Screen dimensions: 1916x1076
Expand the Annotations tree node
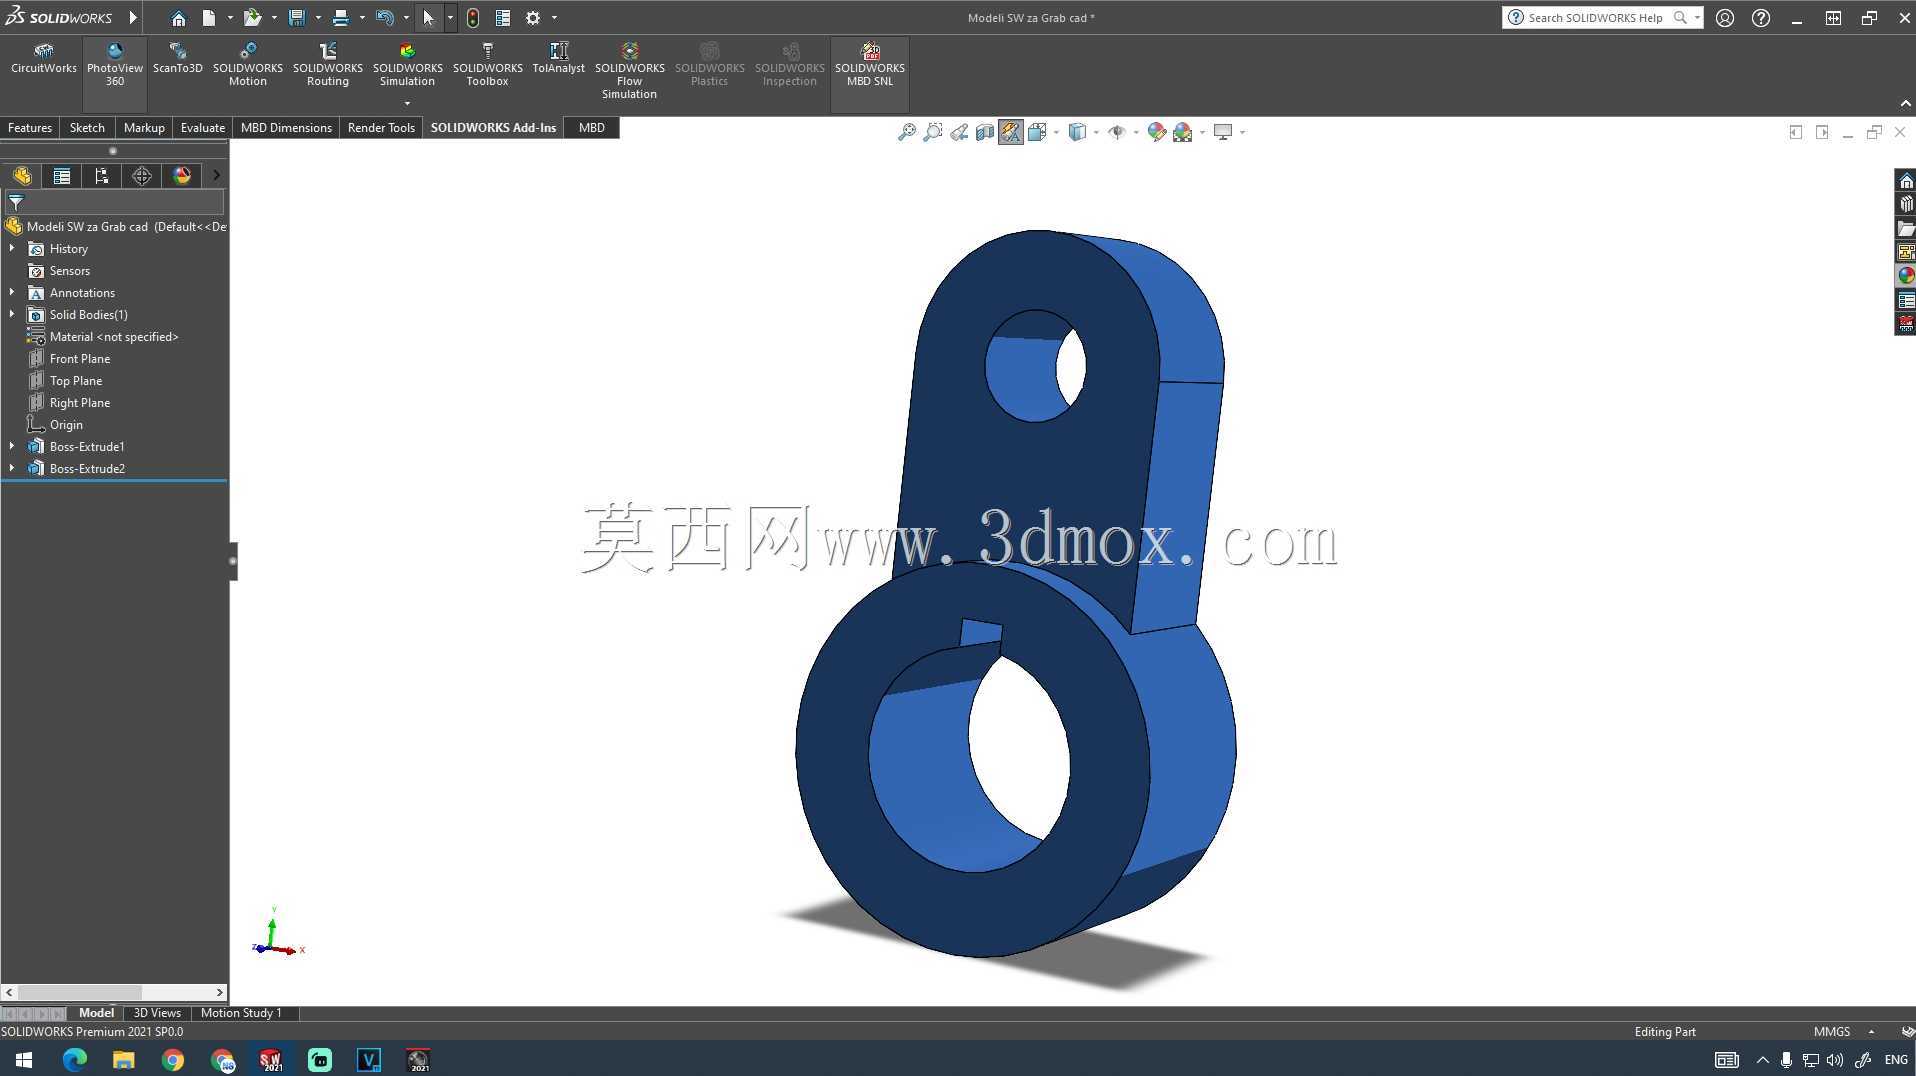point(12,292)
